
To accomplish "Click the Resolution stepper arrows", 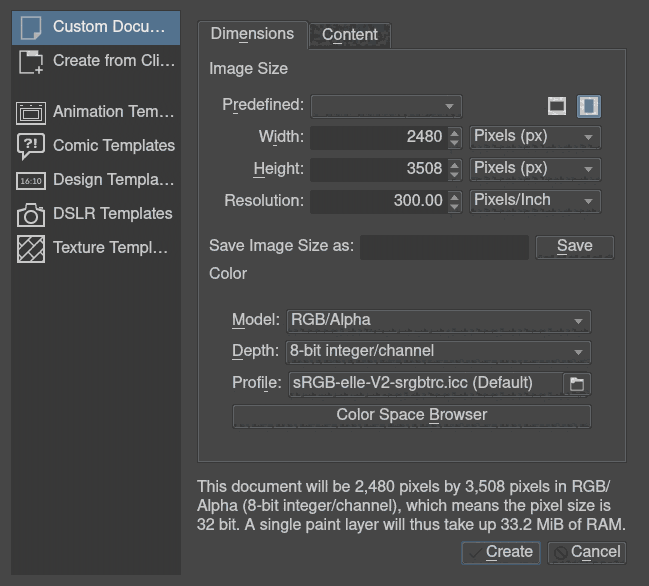I will (455, 201).
